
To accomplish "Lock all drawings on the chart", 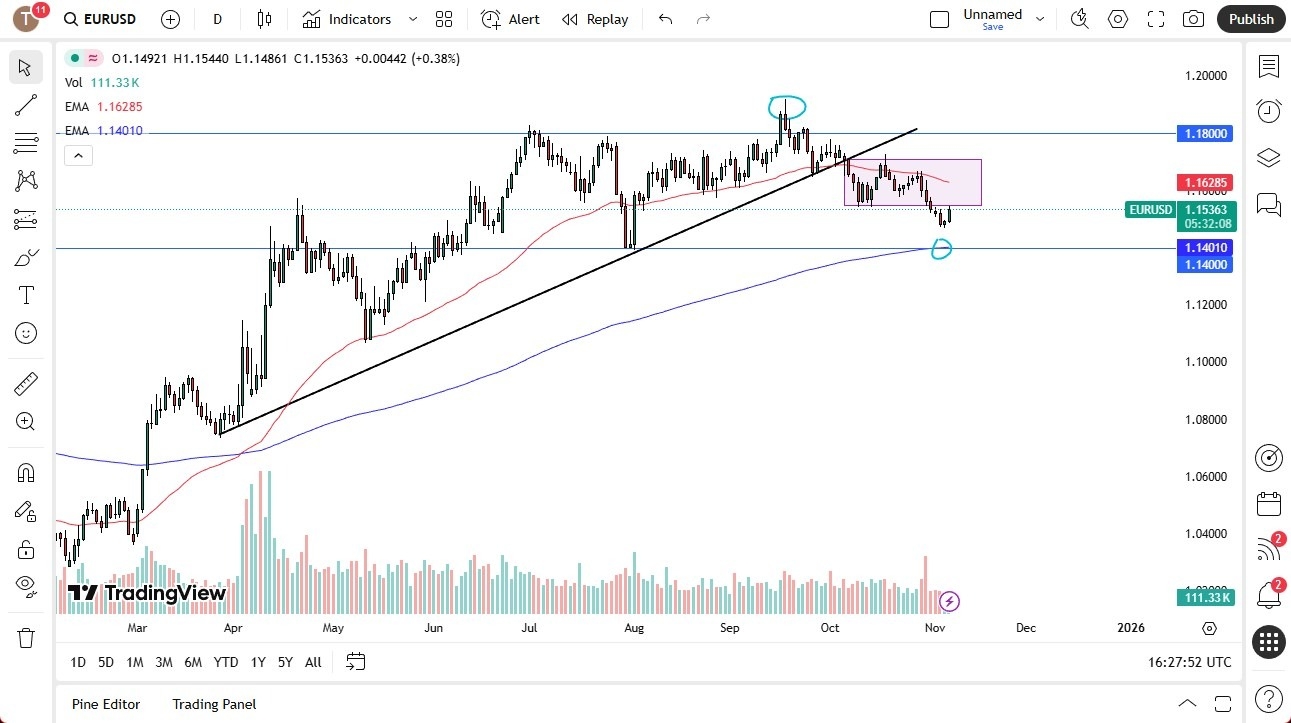I will click(x=25, y=548).
